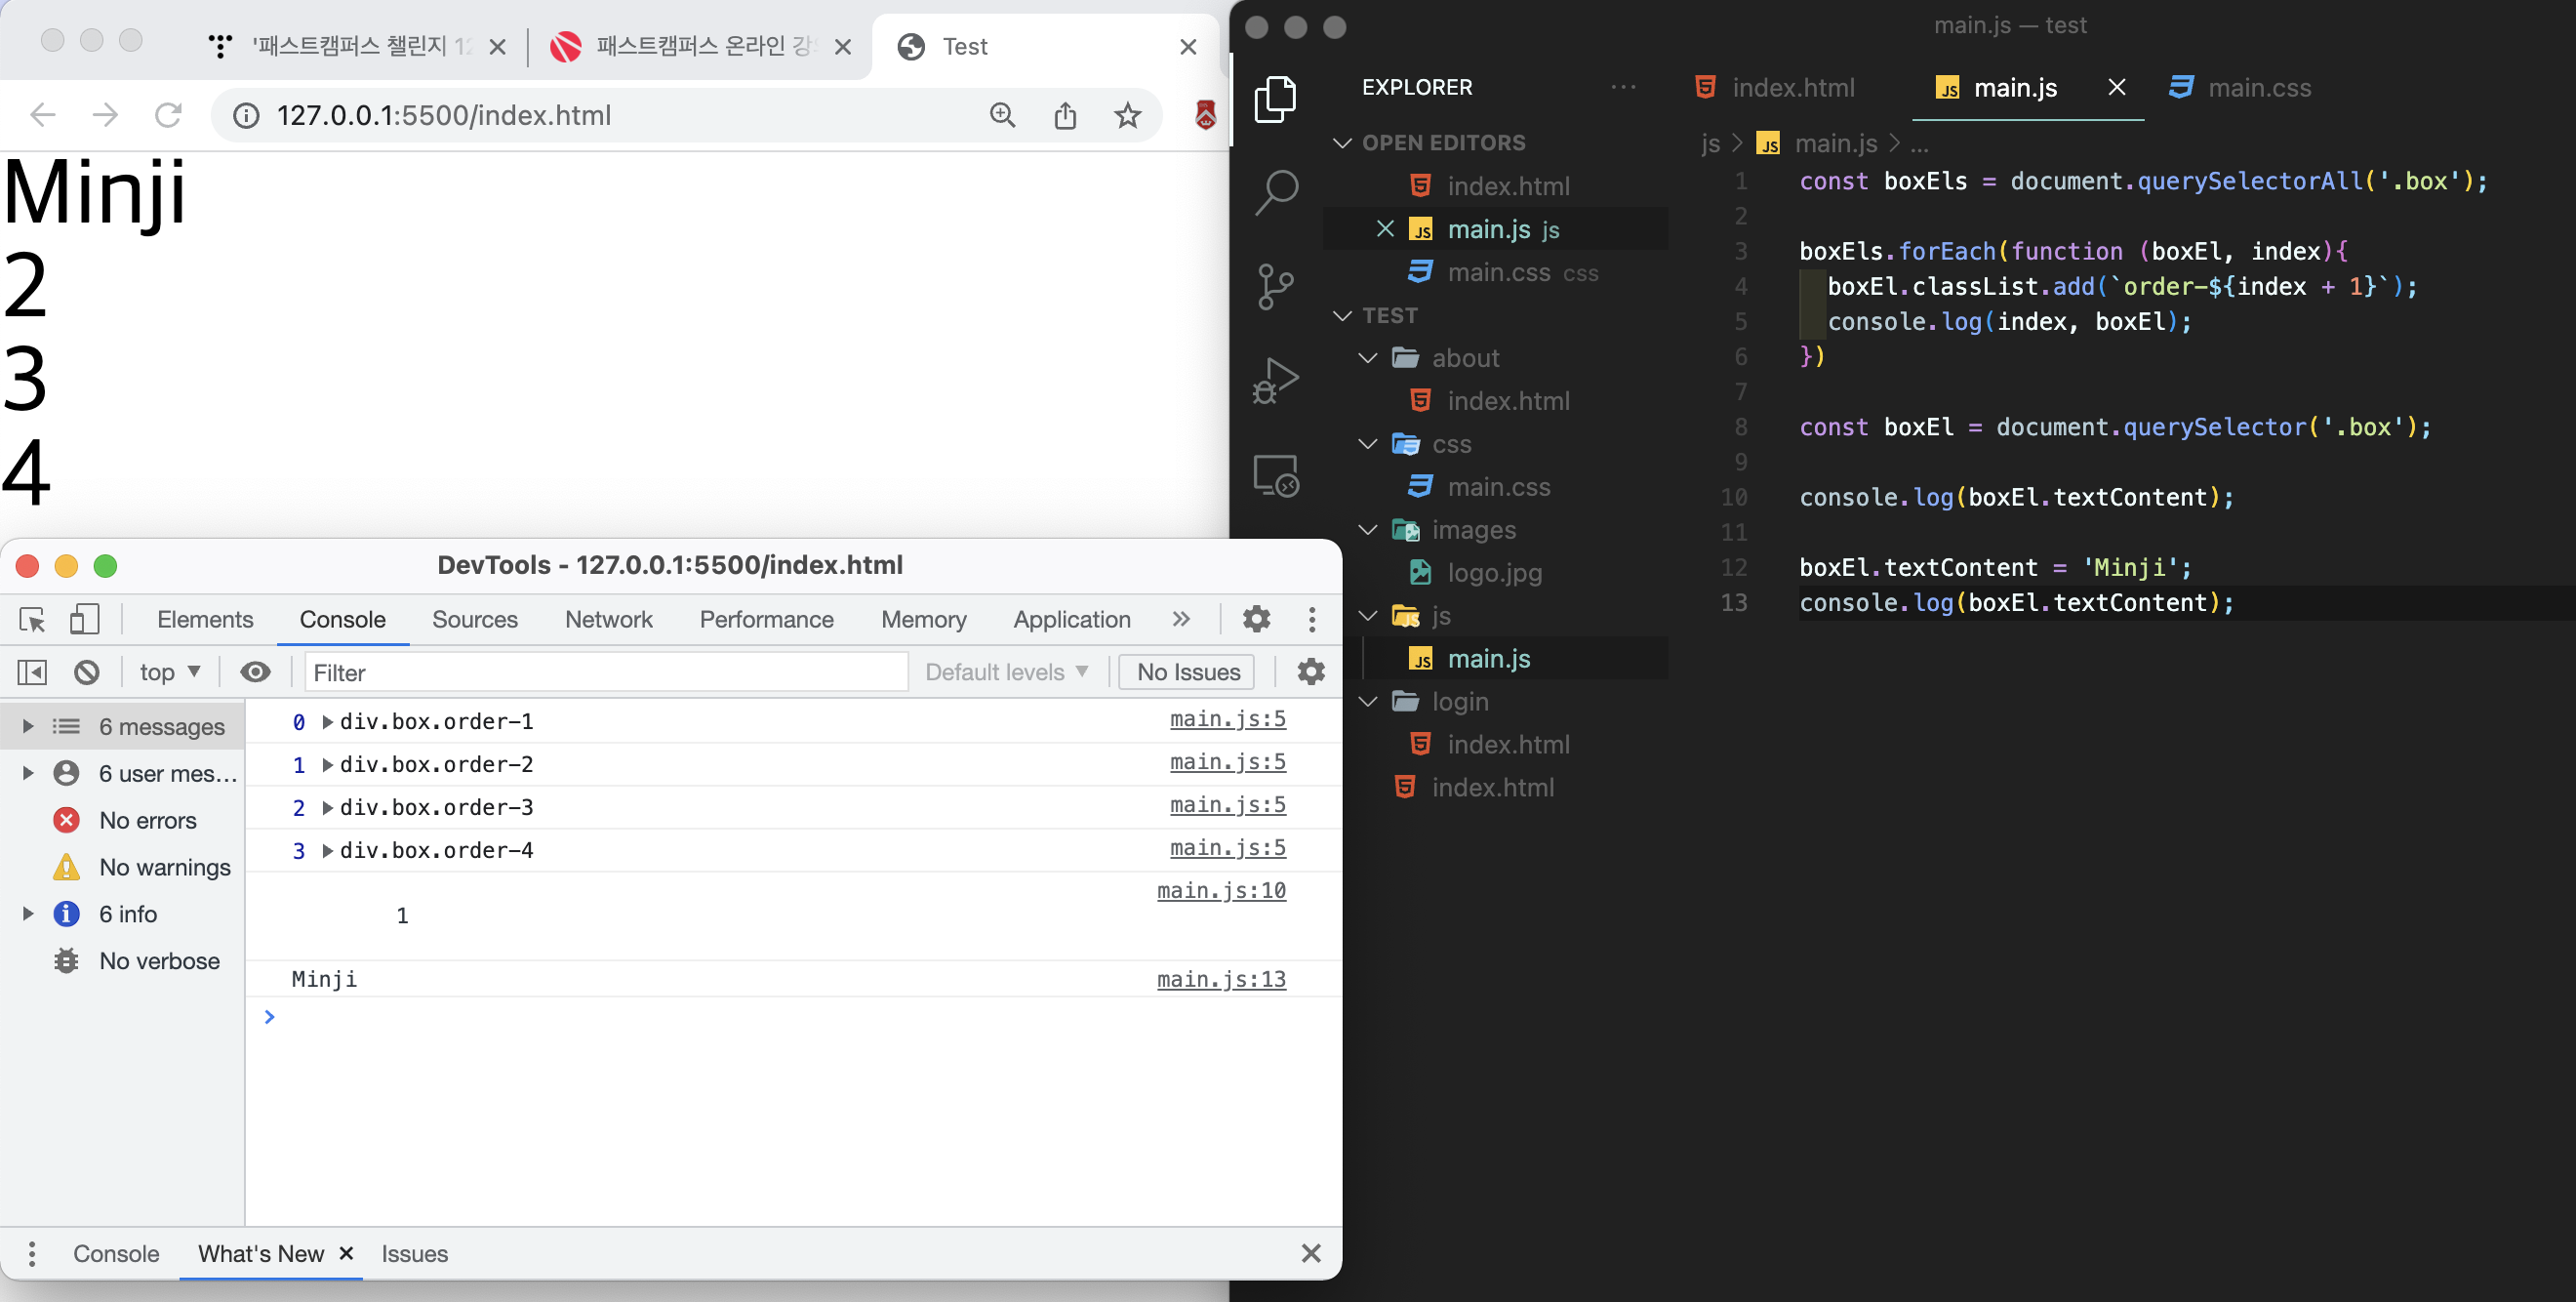2576x1302 pixels.
Task: Open DevTools settings gear icon
Action: (x=1256, y=619)
